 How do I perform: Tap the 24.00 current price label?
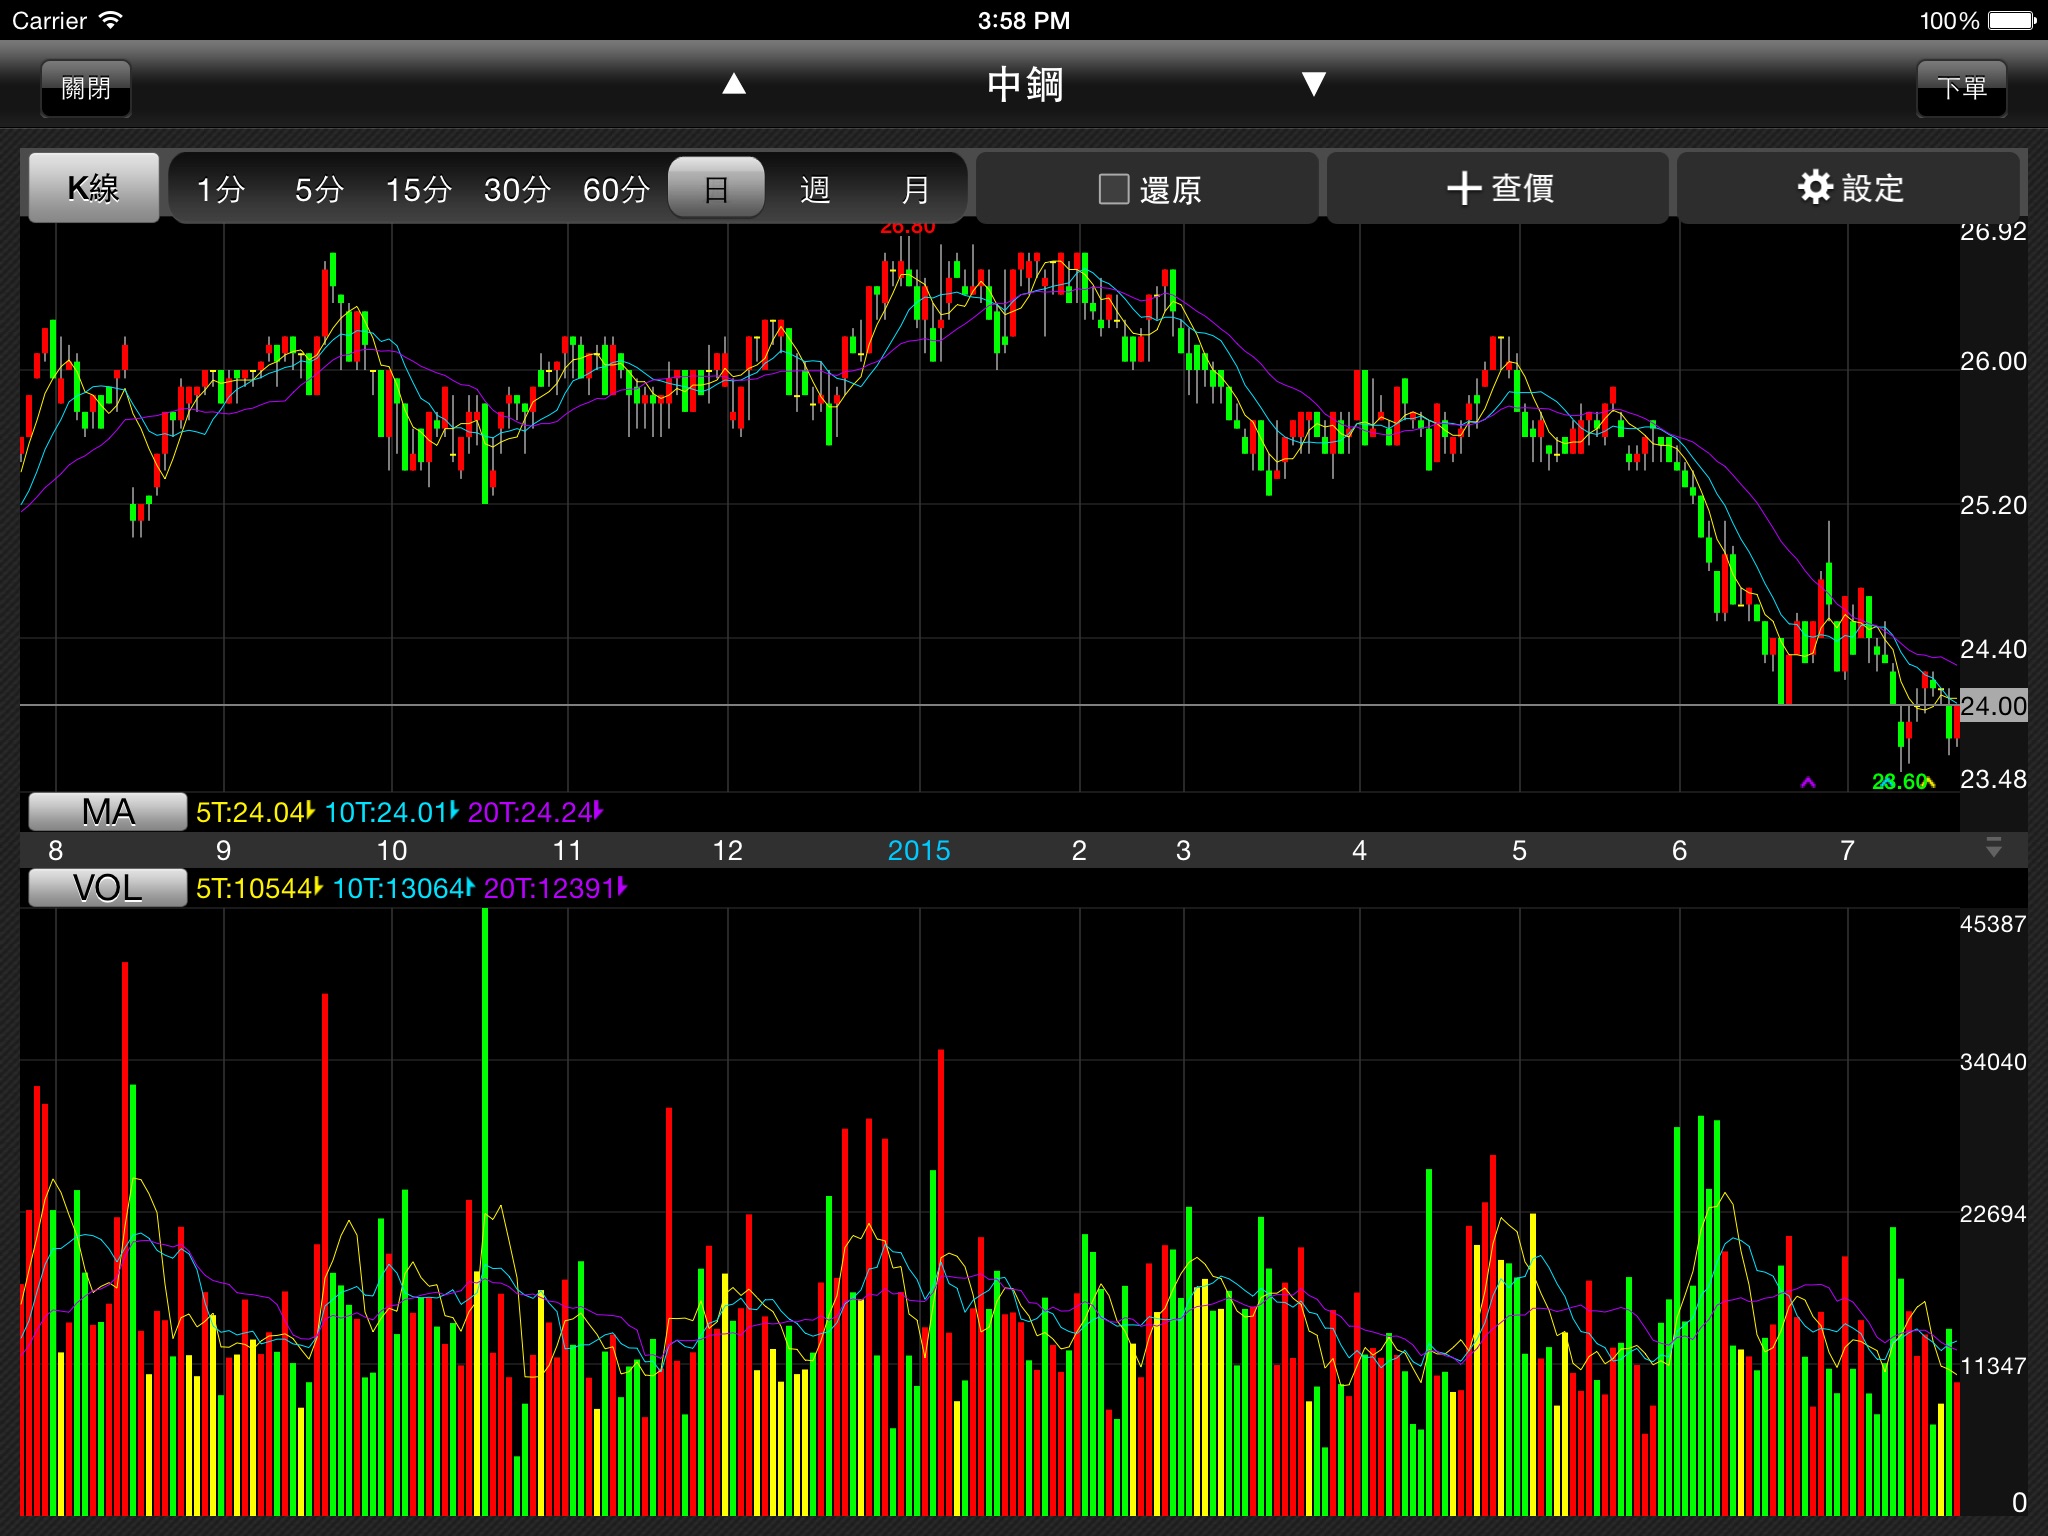point(1993,706)
